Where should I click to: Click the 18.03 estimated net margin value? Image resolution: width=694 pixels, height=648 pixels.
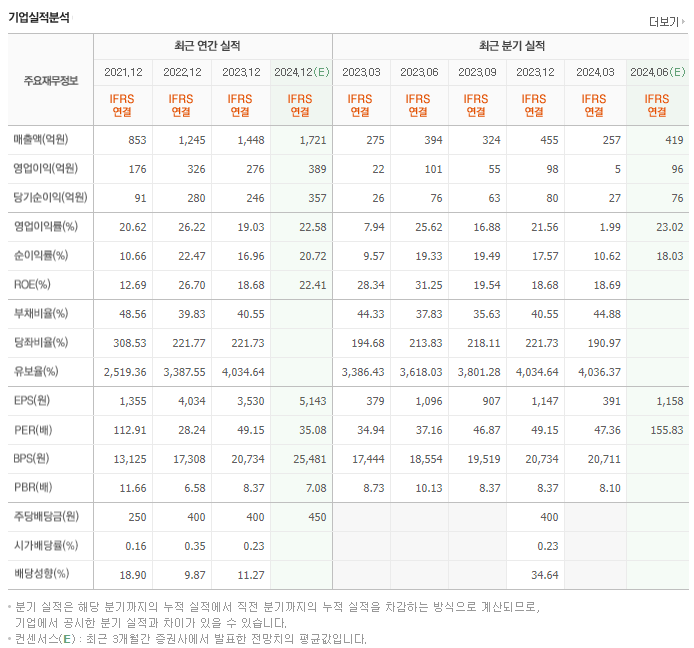[670, 256]
